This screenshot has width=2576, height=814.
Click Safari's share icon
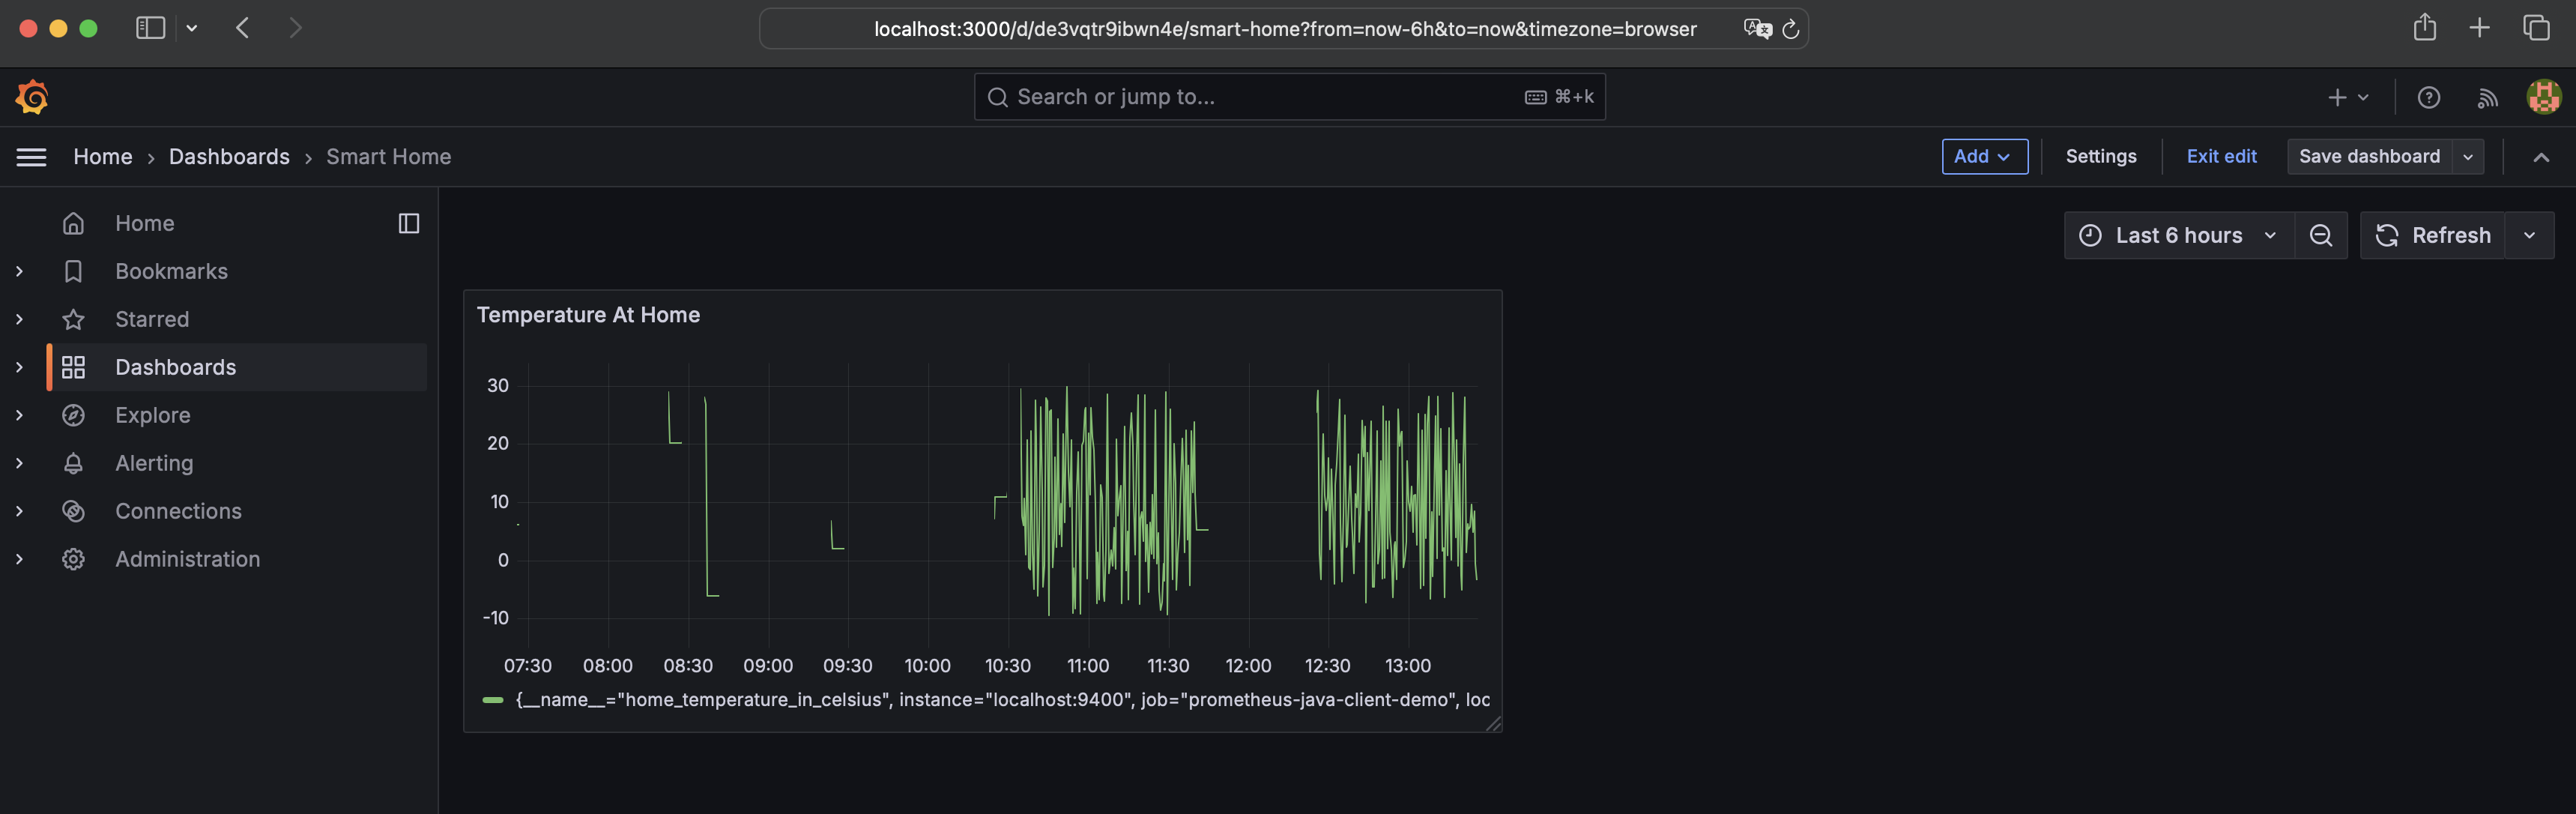coord(2425,27)
